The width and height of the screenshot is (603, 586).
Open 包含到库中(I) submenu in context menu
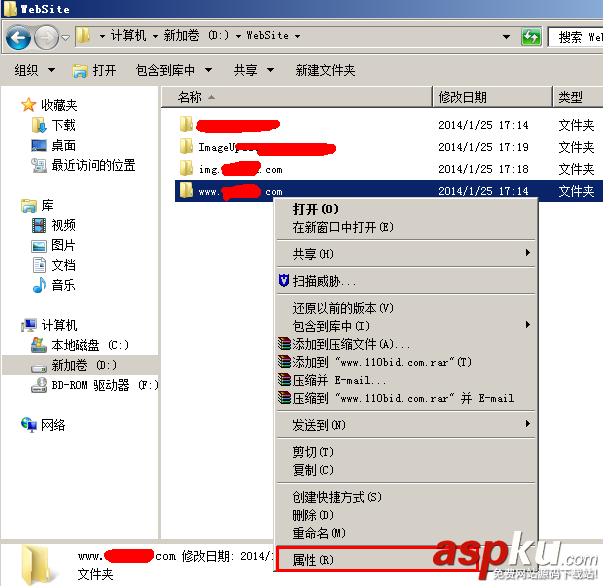(406, 326)
